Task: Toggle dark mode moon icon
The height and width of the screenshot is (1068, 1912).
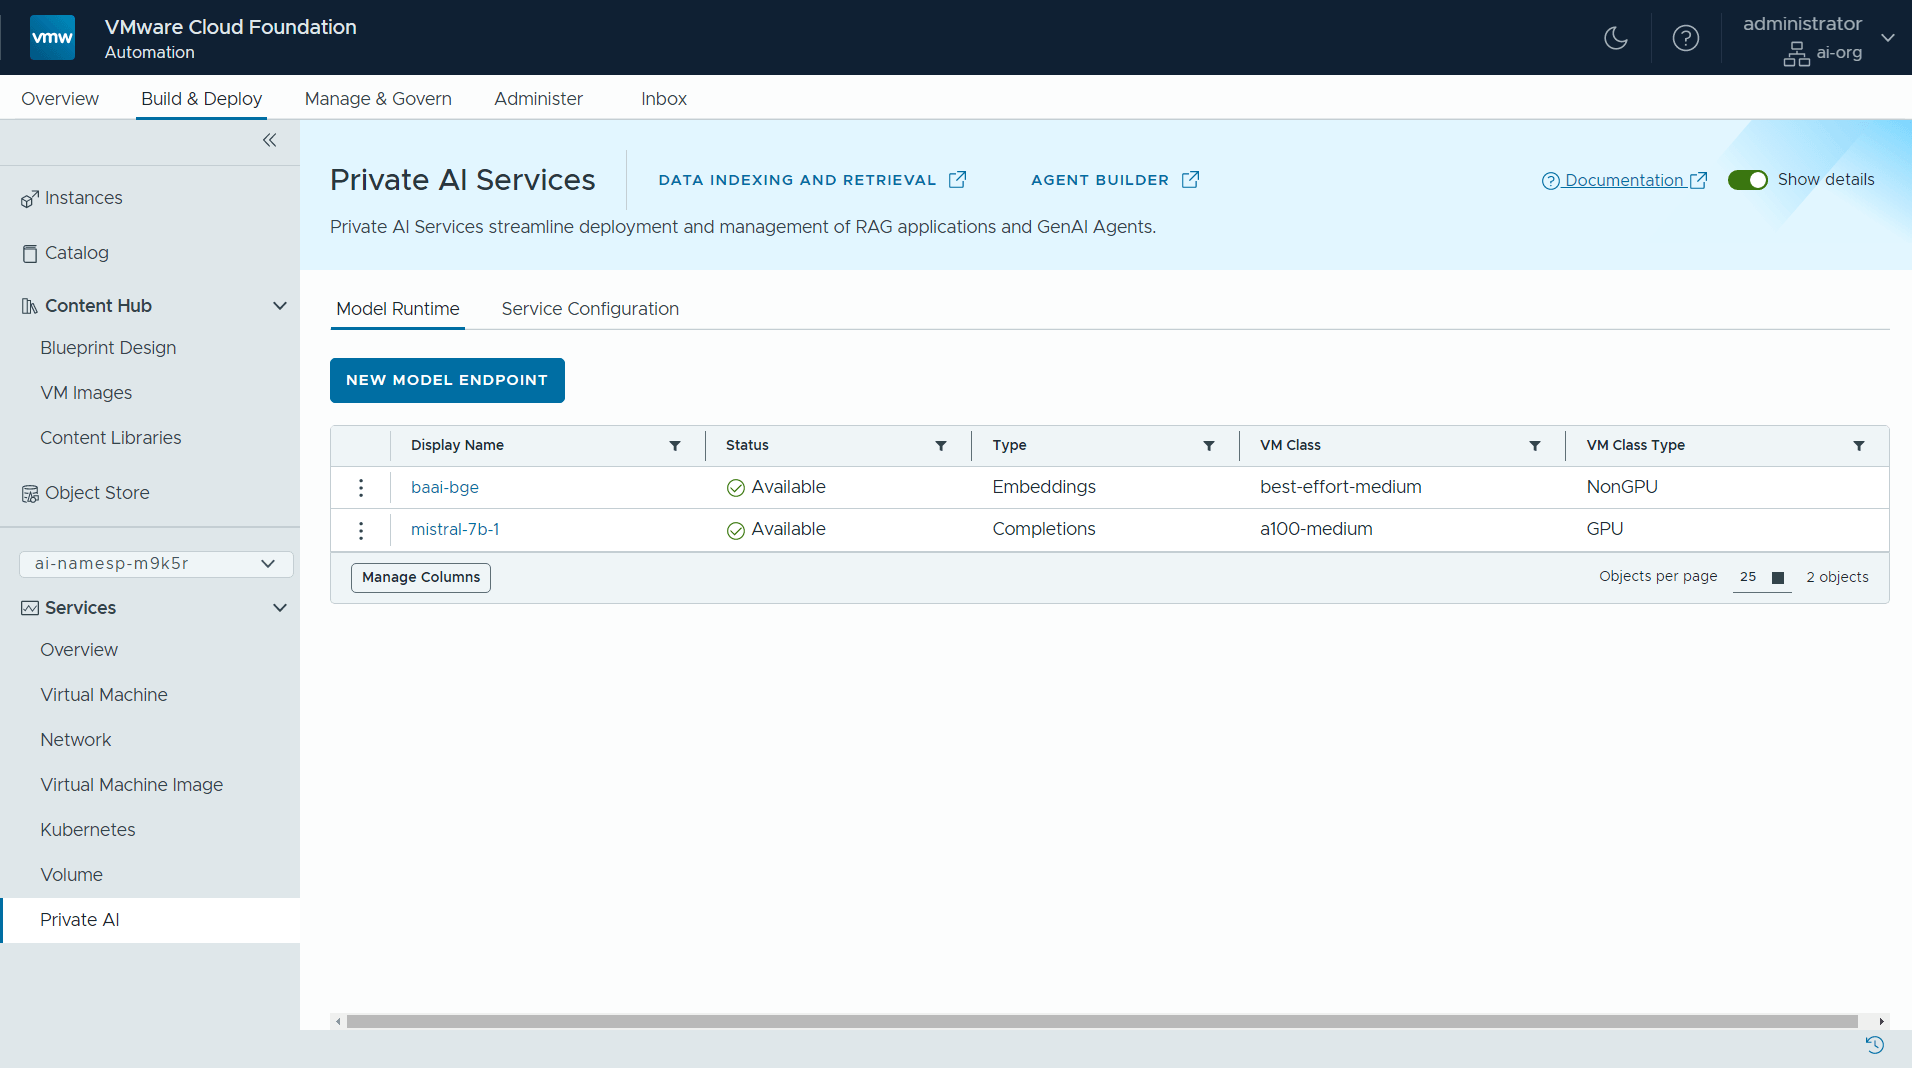Action: click(x=1615, y=38)
